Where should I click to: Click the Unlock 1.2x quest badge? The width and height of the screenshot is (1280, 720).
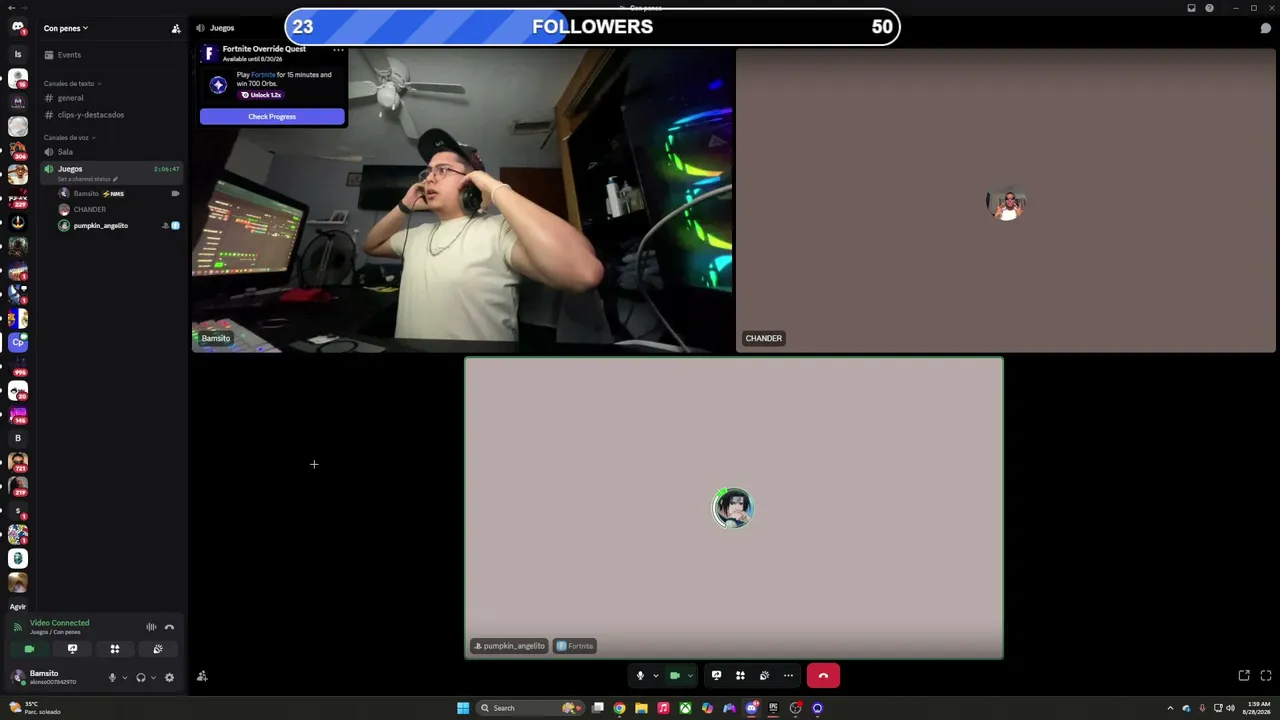[x=261, y=95]
